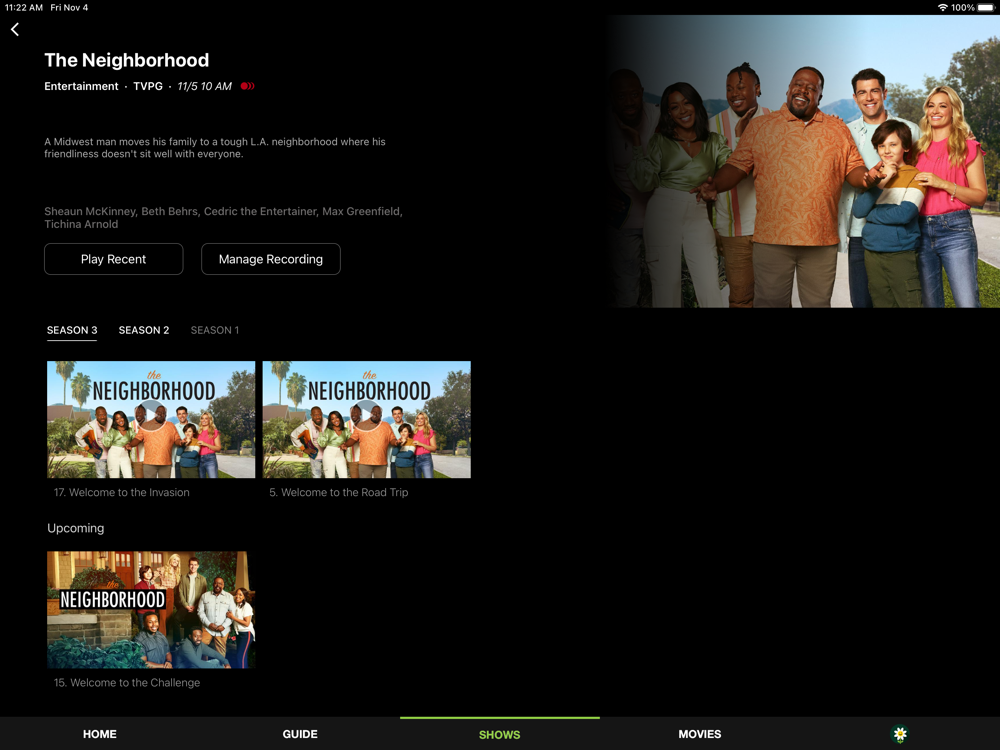Viewport: 1000px width, 750px height.
Task: Select the Shows tab
Action: coord(499,735)
